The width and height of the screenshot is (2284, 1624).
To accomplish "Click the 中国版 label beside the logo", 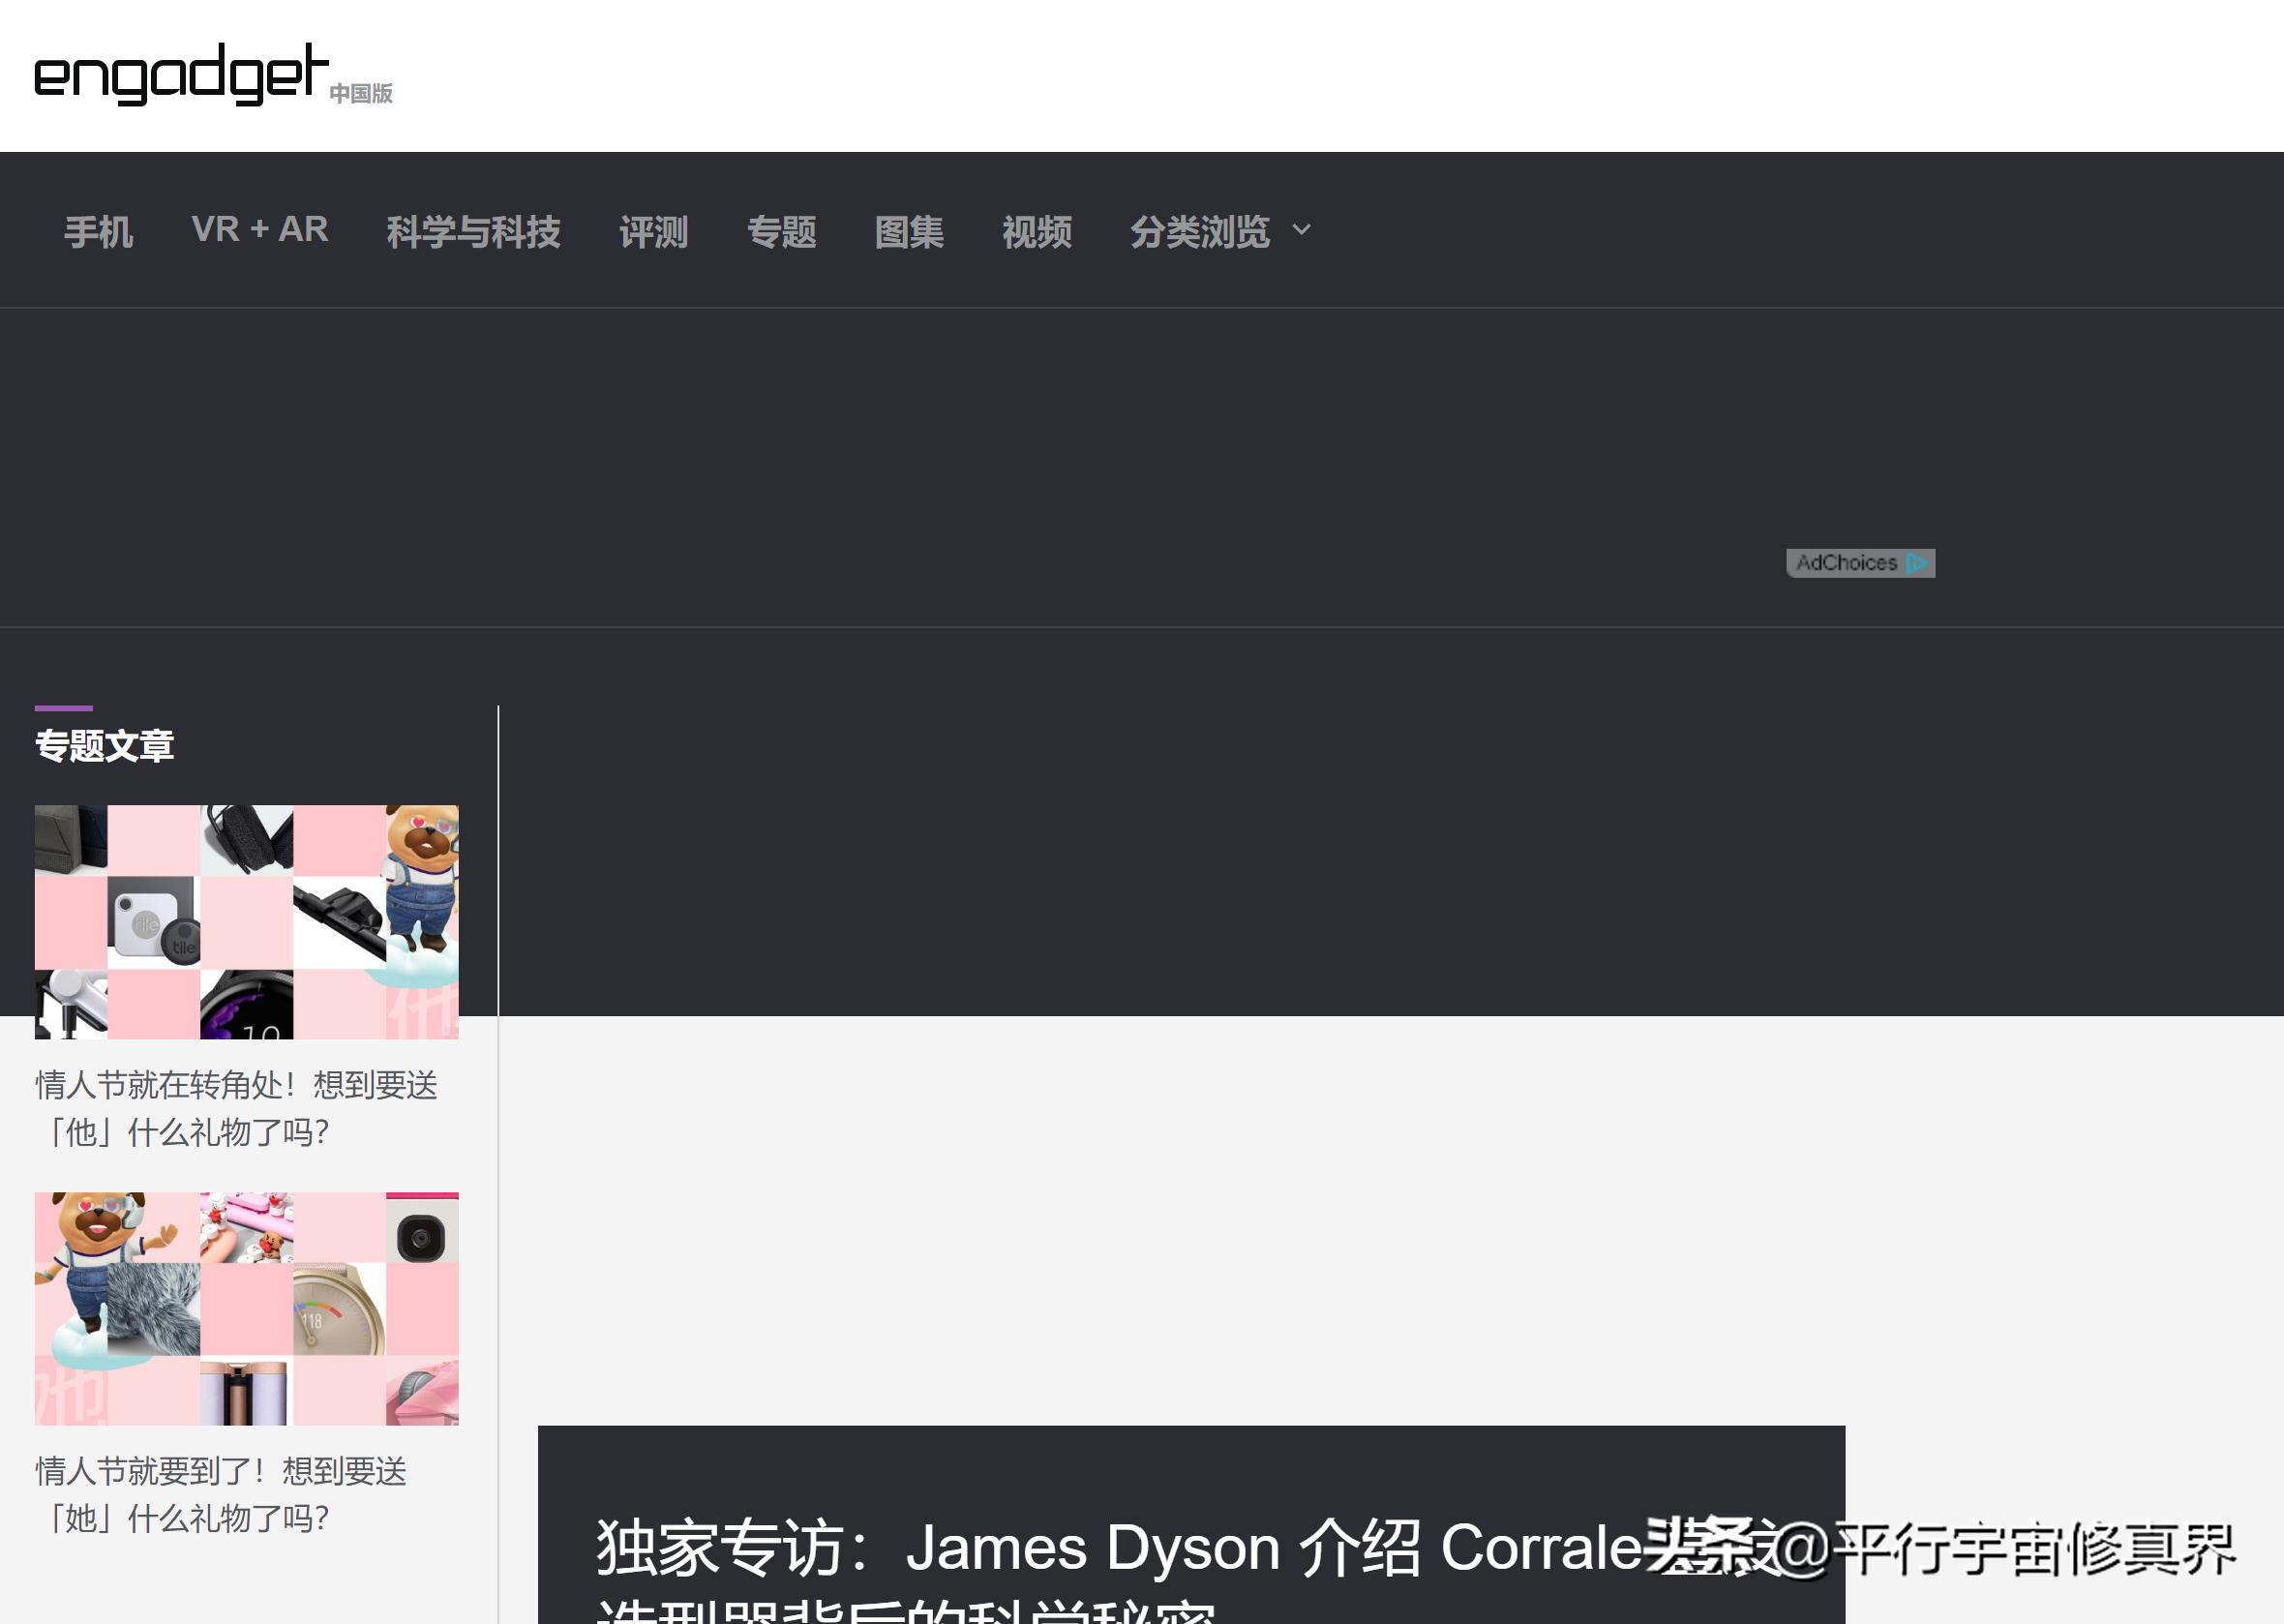I will click(361, 93).
